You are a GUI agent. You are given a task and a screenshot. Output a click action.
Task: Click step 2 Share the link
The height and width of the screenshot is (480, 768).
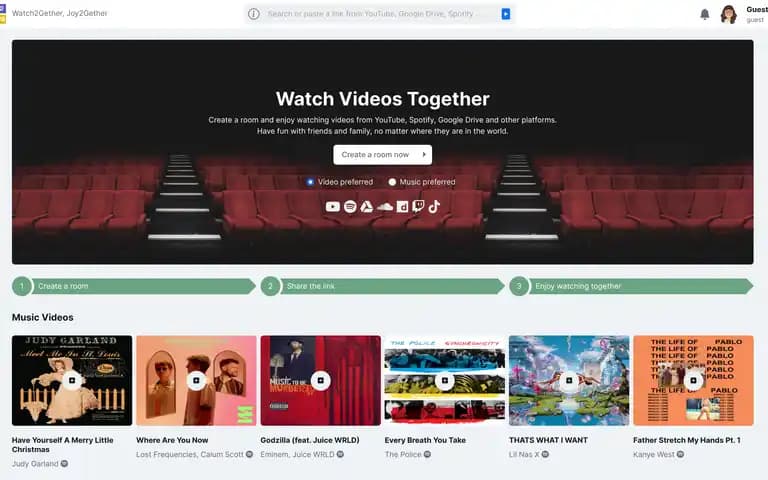(x=382, y=286)
